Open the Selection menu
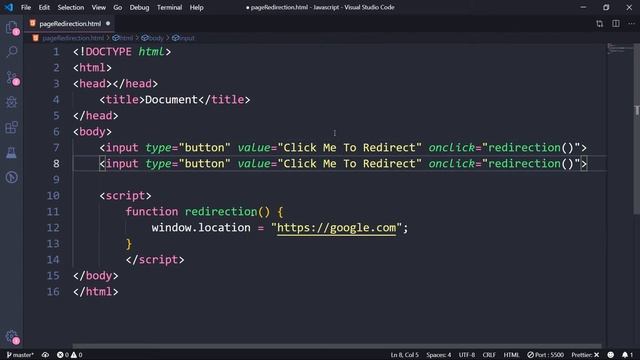This screenshot has height=360, width=640. click(71, 7)
